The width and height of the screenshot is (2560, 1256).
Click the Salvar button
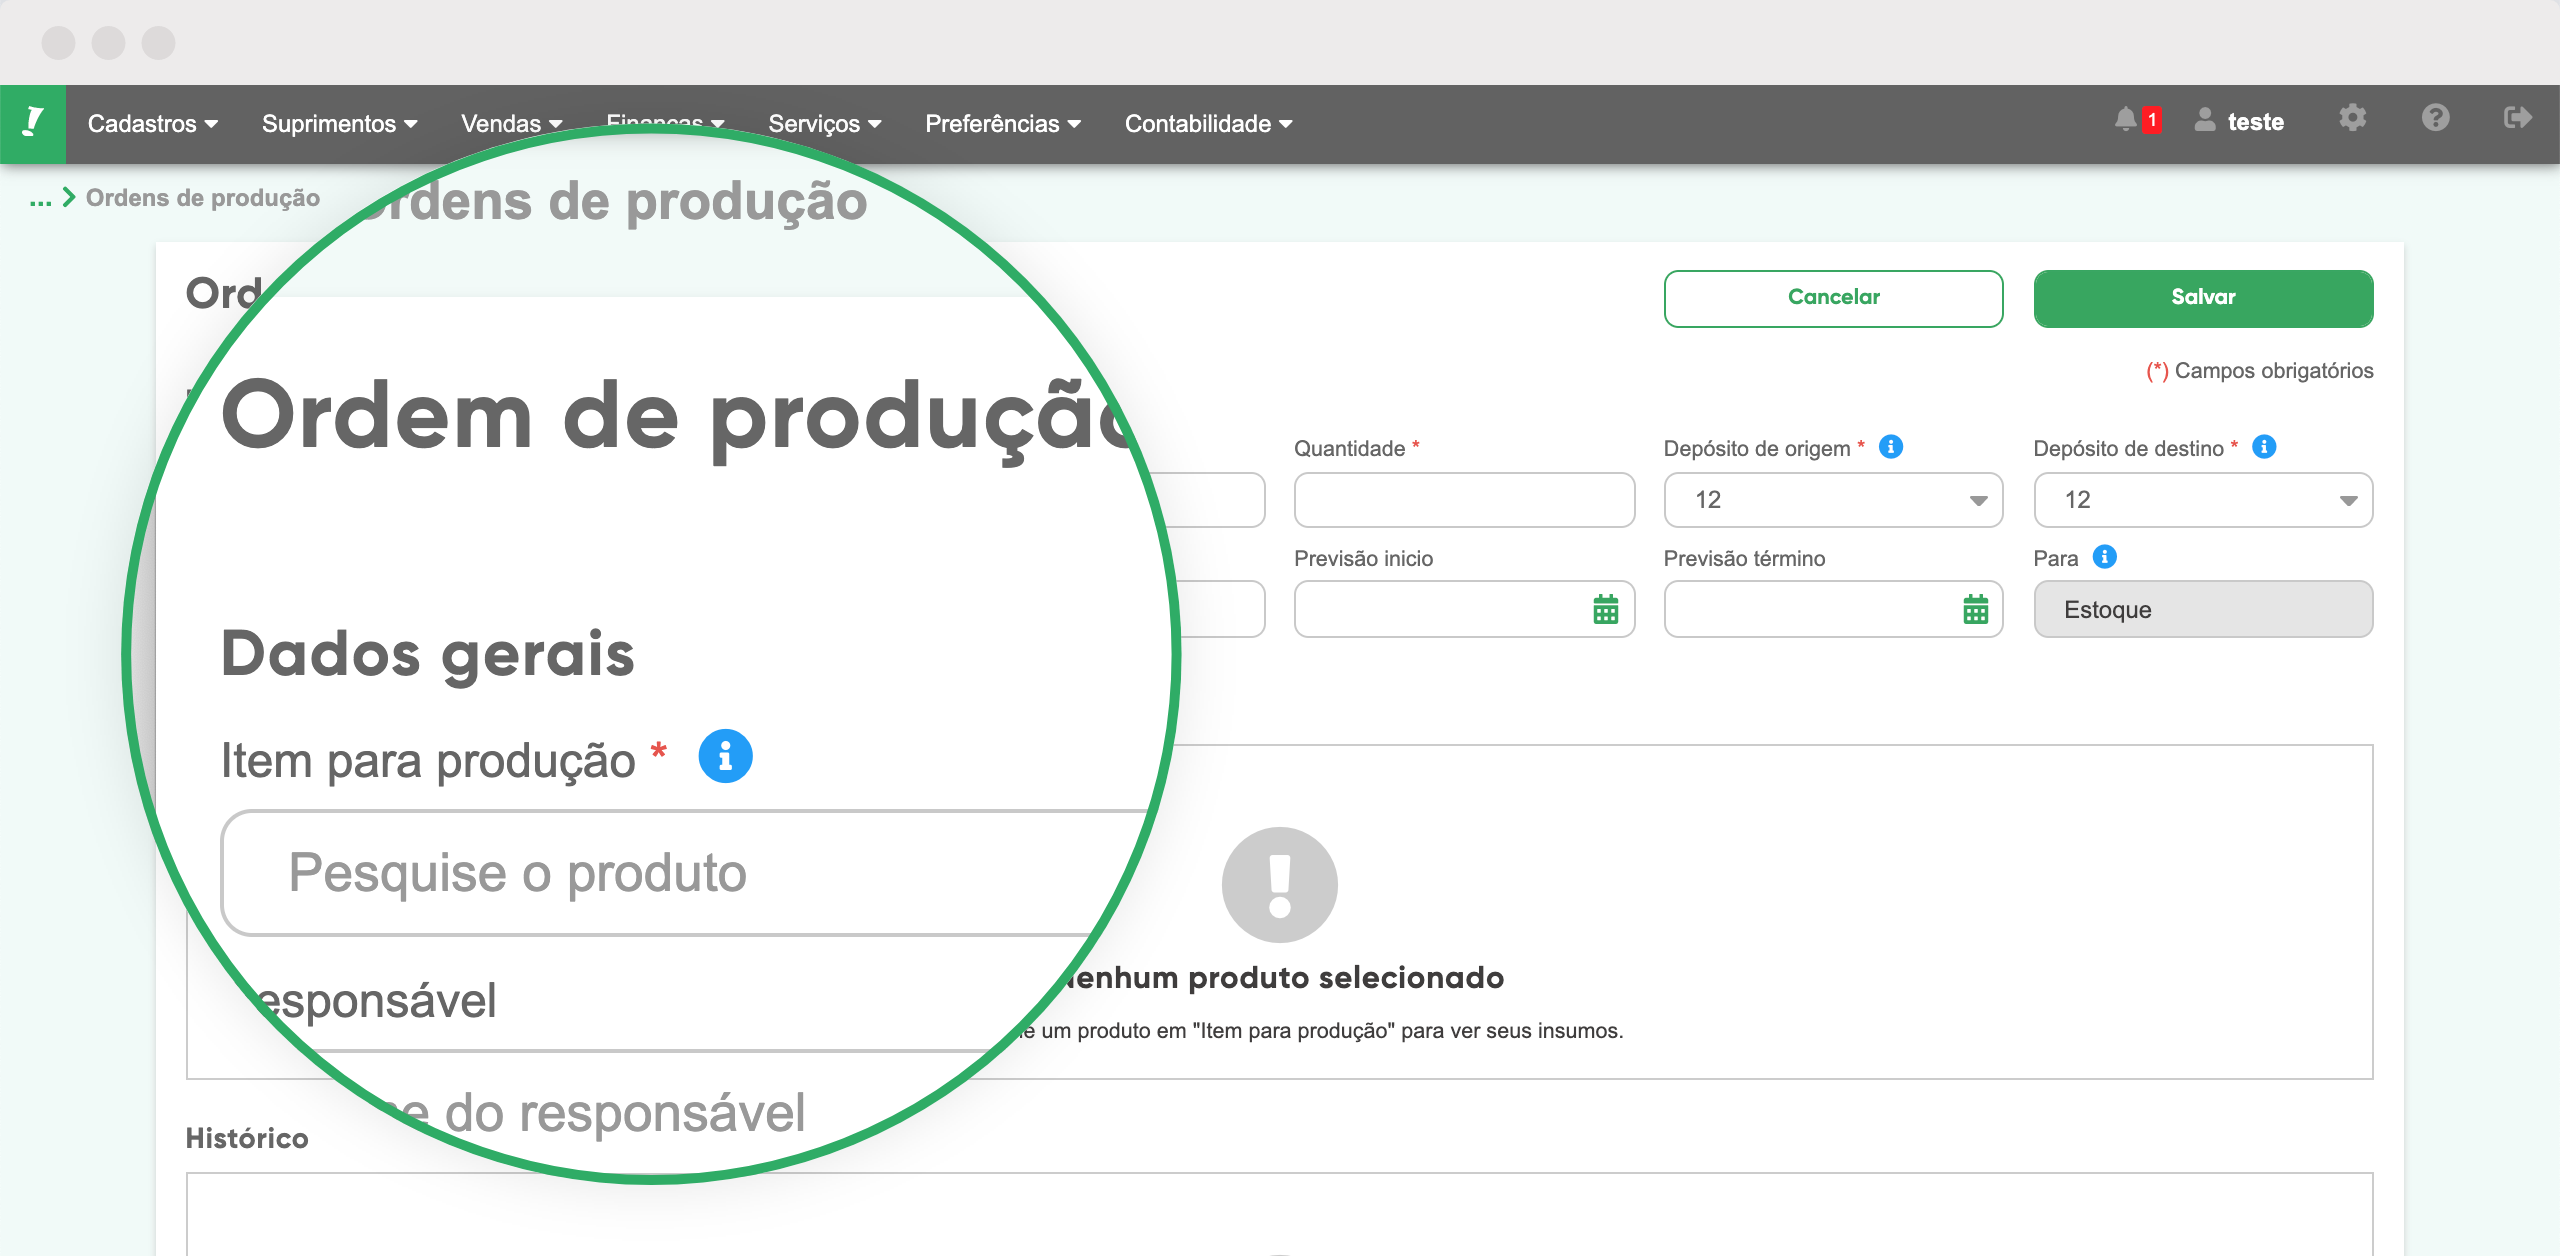coord(2203,297)
